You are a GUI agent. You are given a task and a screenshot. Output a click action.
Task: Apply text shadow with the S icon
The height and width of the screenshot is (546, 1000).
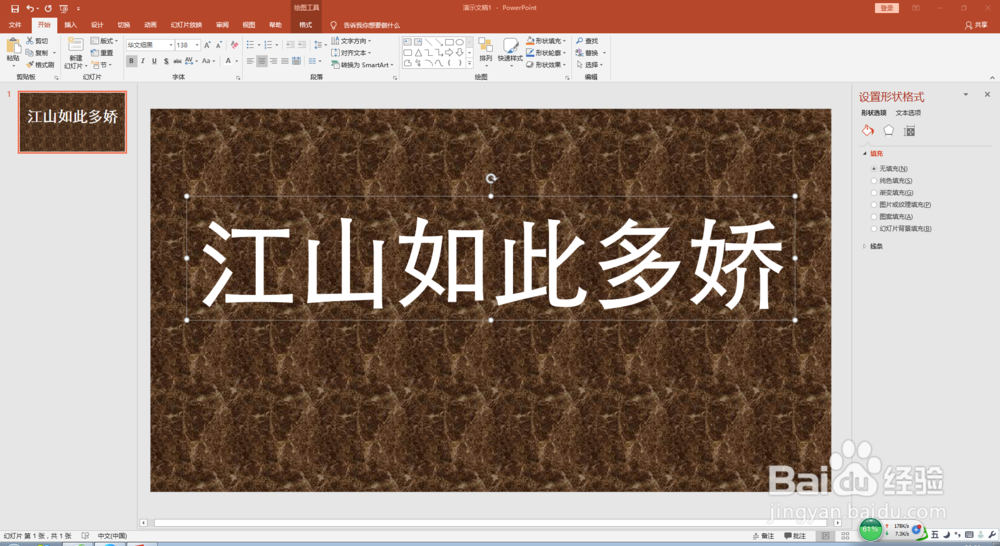coord(166,61)
